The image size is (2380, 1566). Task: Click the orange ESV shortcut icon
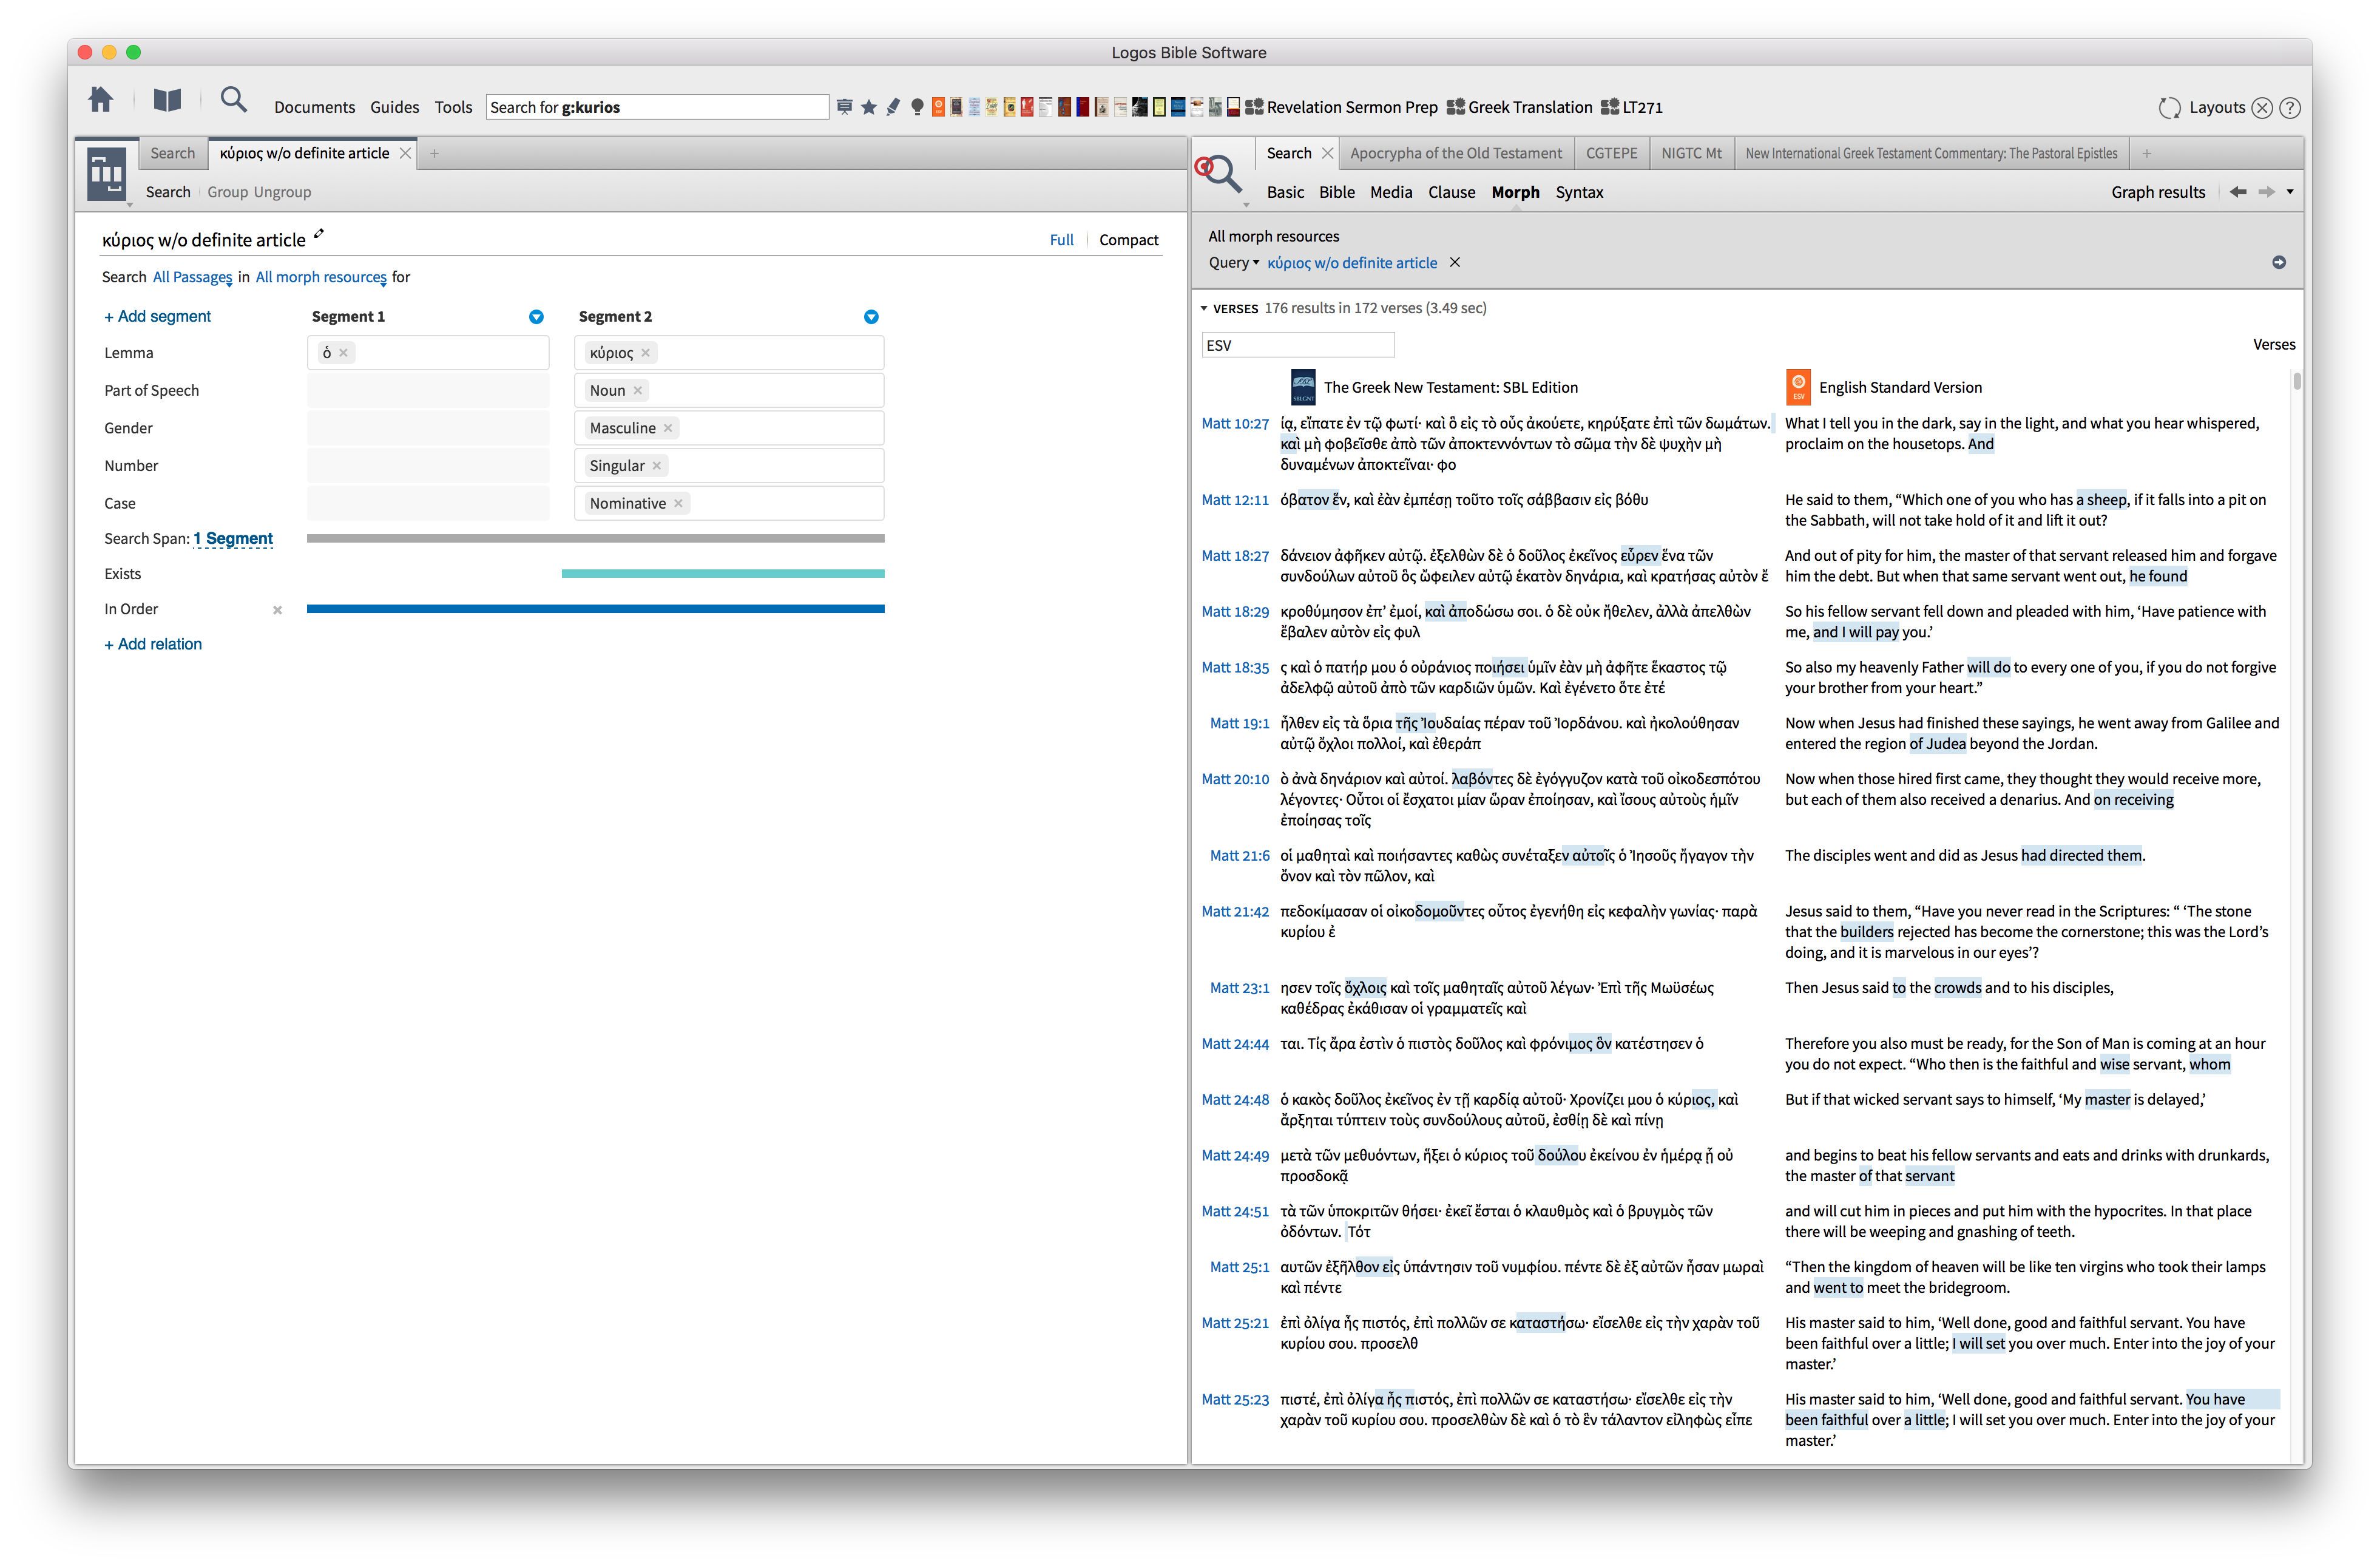[938, 107]
